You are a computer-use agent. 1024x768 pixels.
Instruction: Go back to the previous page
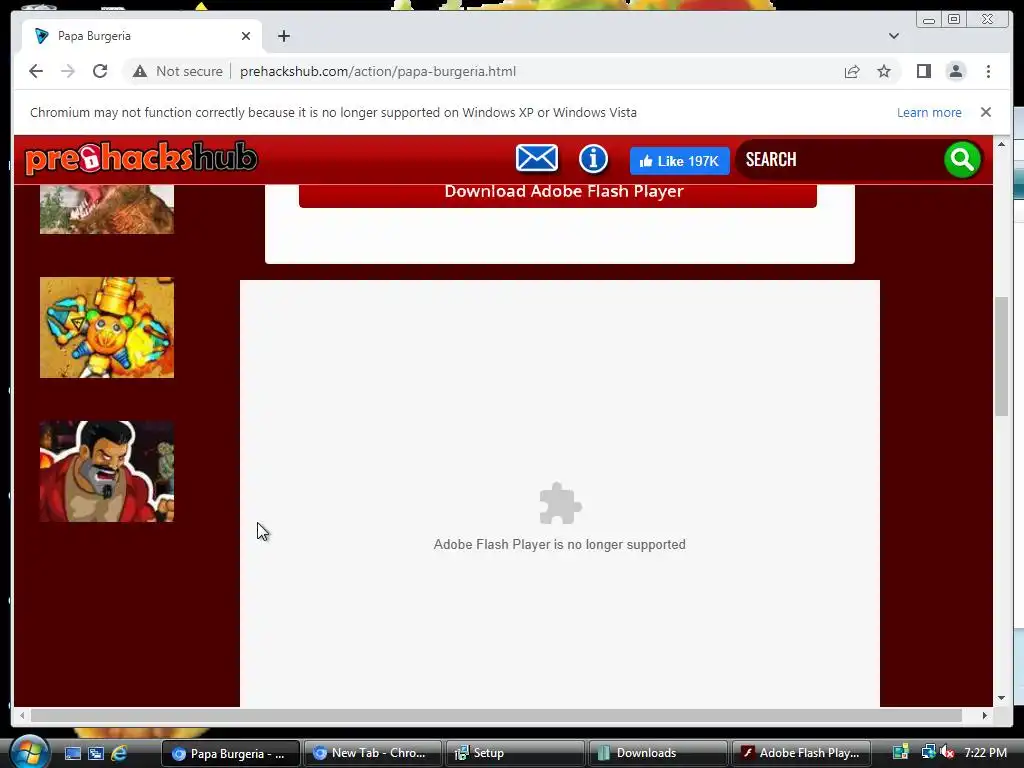[36, 71]
